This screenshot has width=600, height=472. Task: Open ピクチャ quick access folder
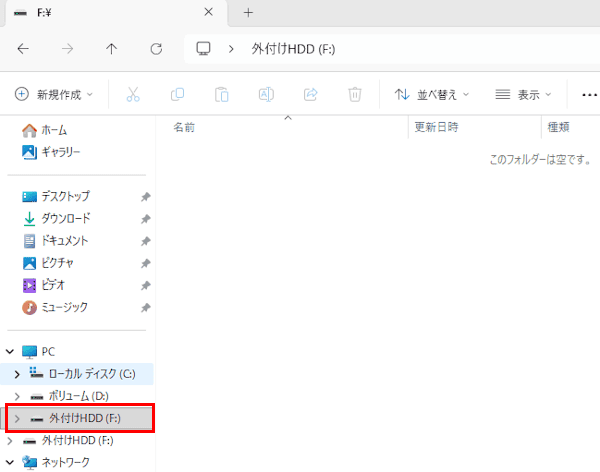tap(48, 263)
